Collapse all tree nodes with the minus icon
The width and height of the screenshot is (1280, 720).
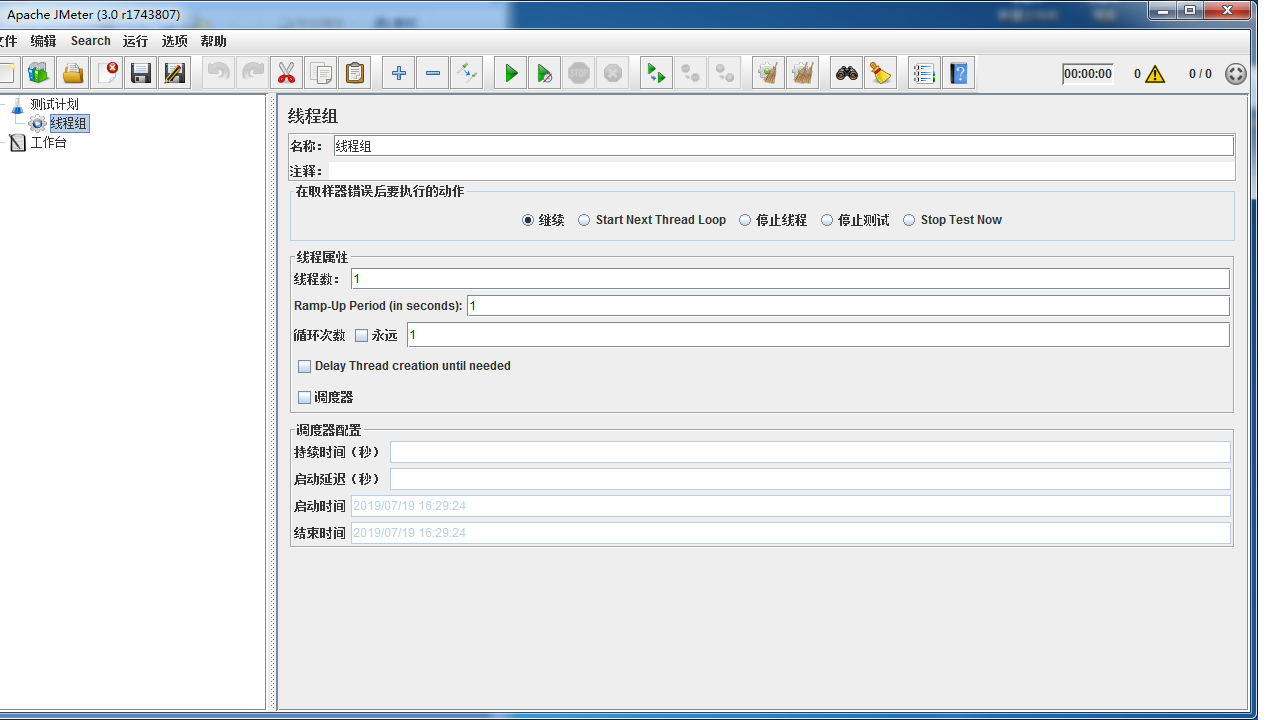tap(433, 73)
